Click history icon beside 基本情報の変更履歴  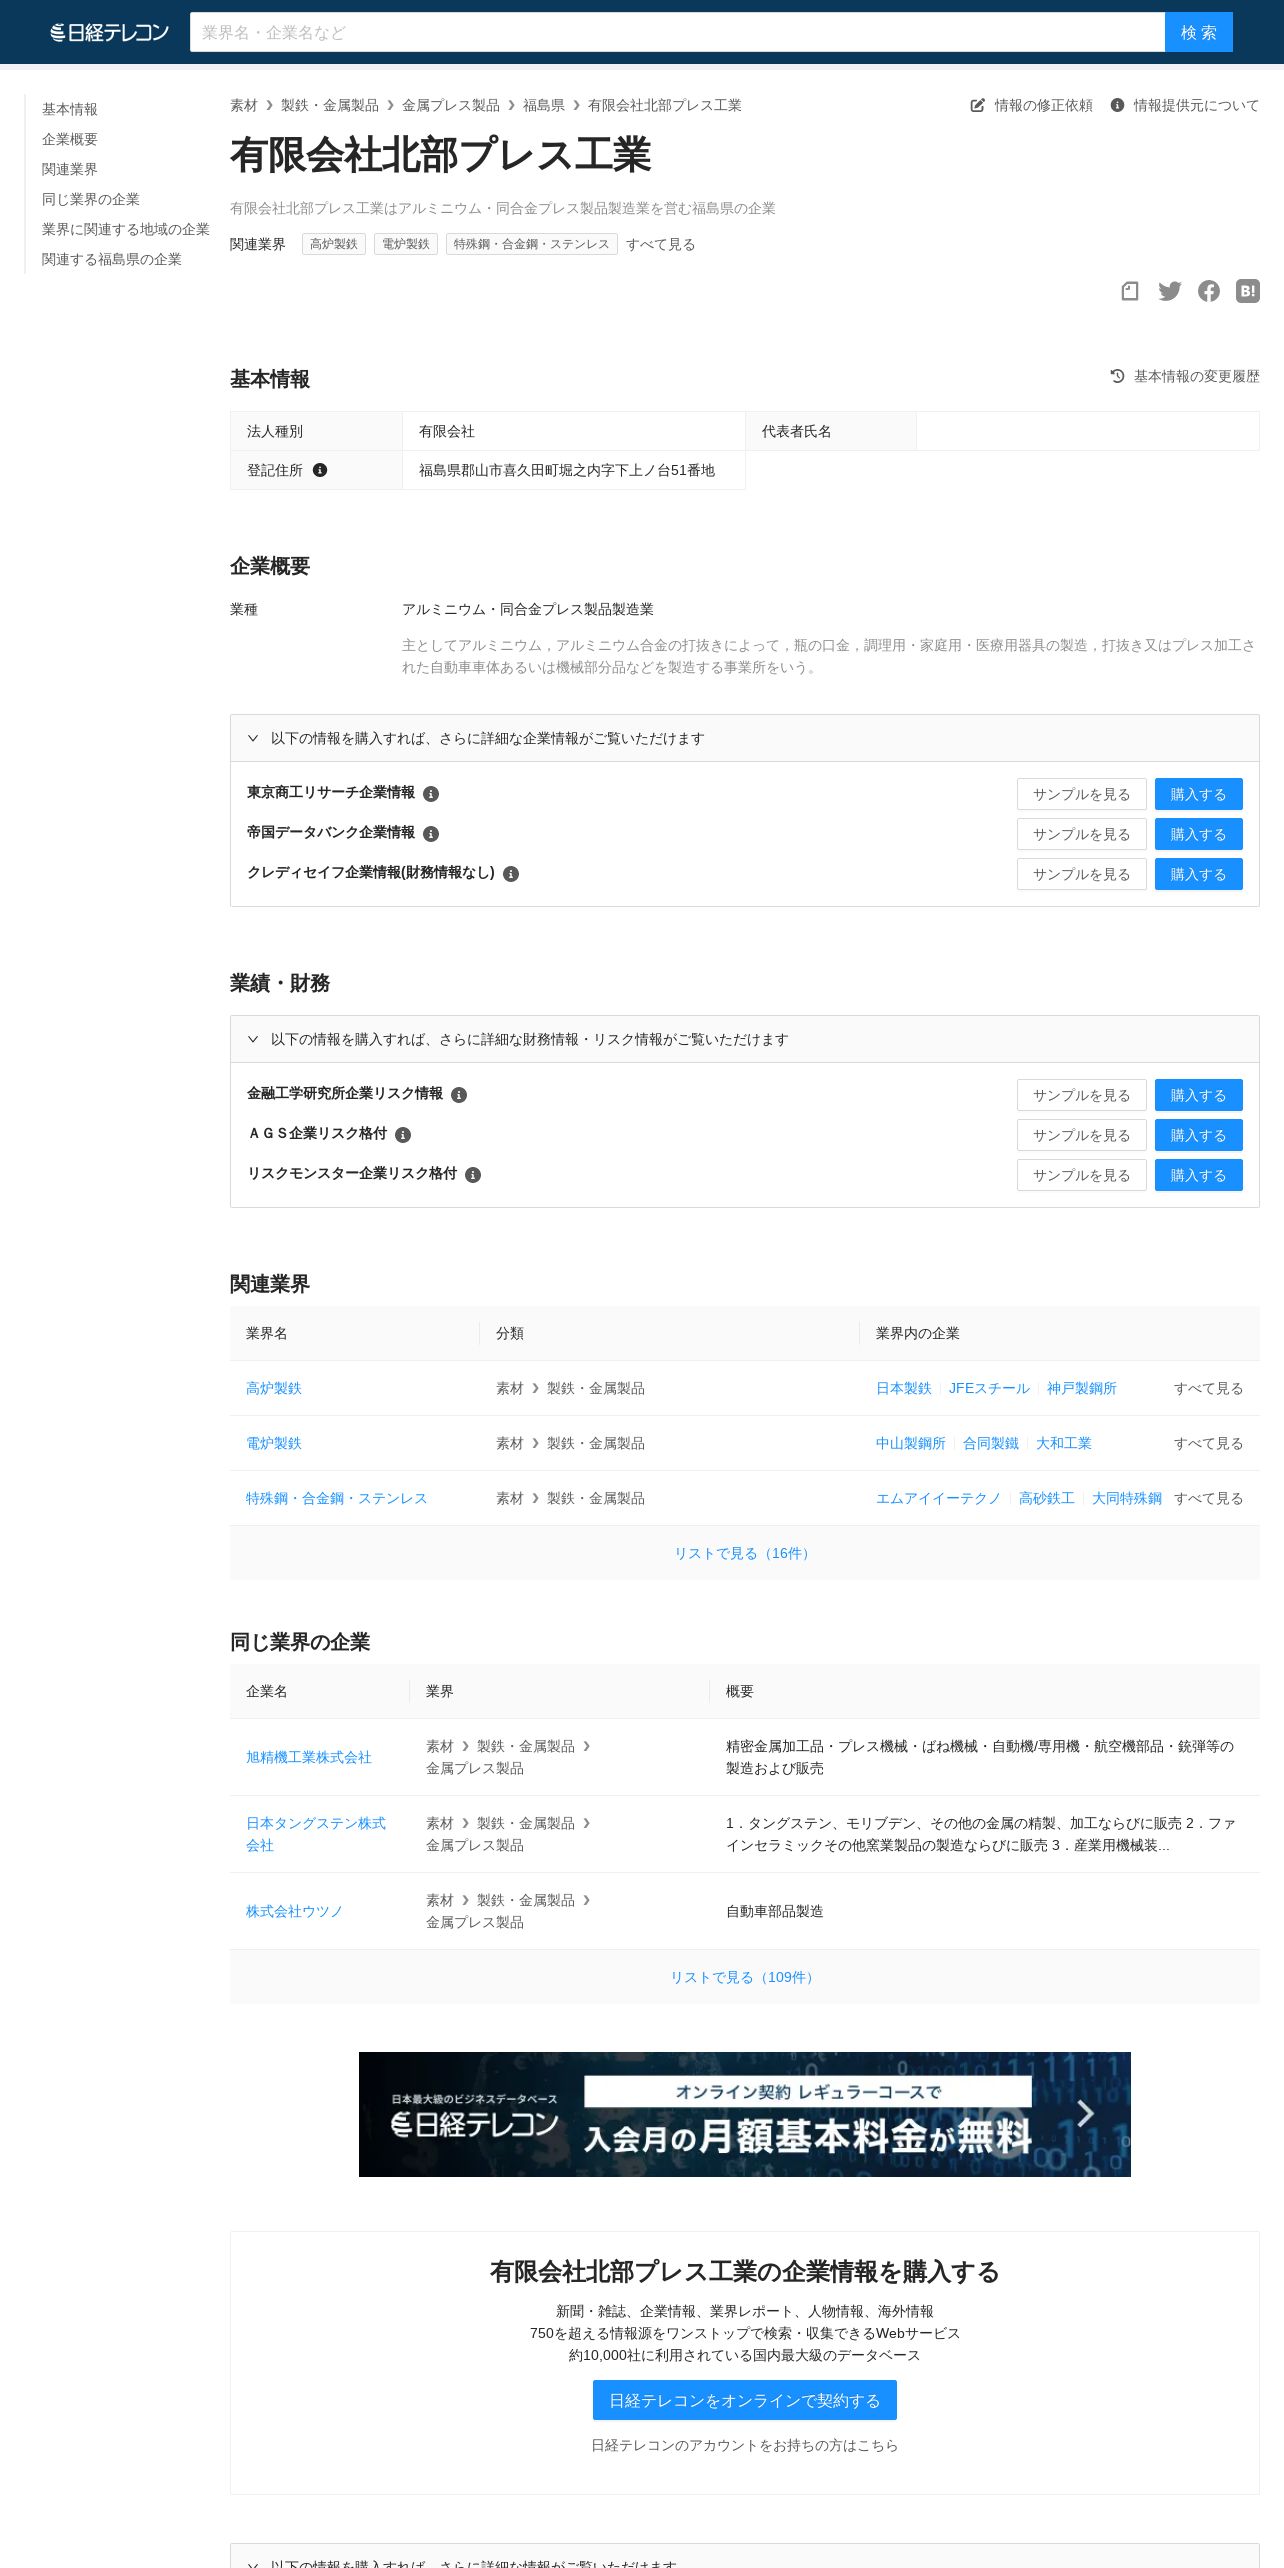[x=1117, y=376]
